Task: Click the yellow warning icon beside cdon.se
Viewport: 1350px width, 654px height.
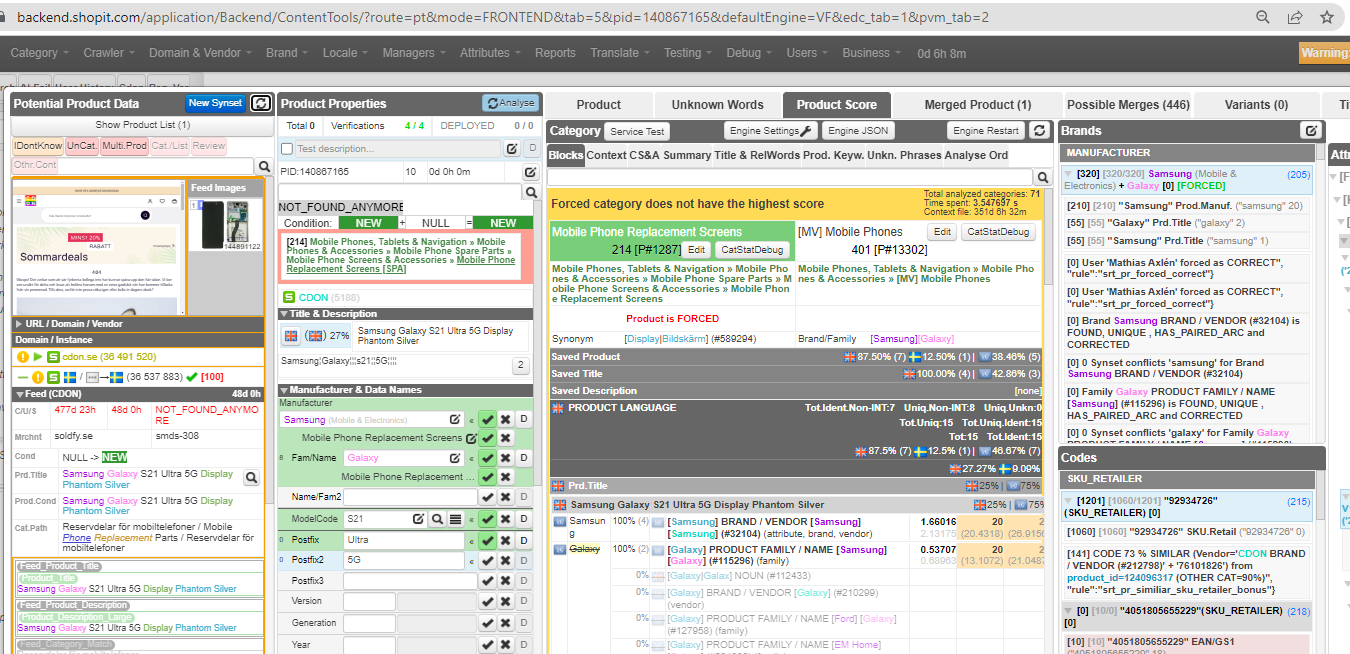Action: click(23, 357)
